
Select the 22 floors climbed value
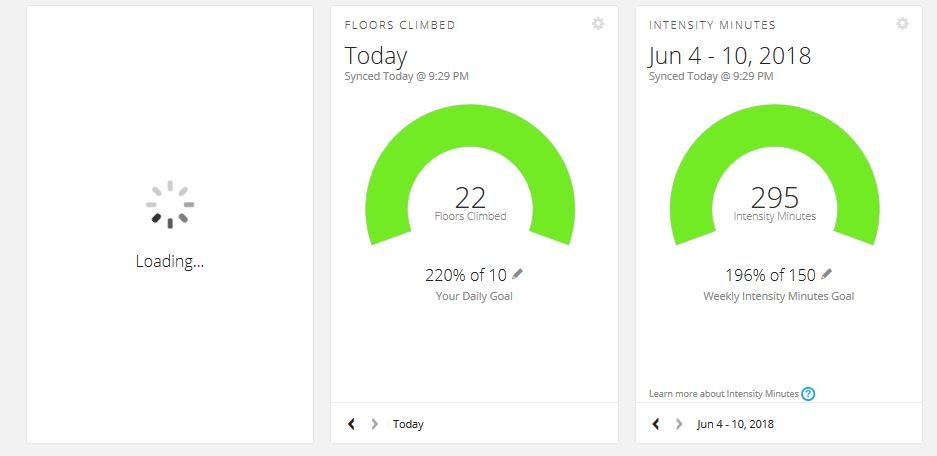tap(470, 197)
